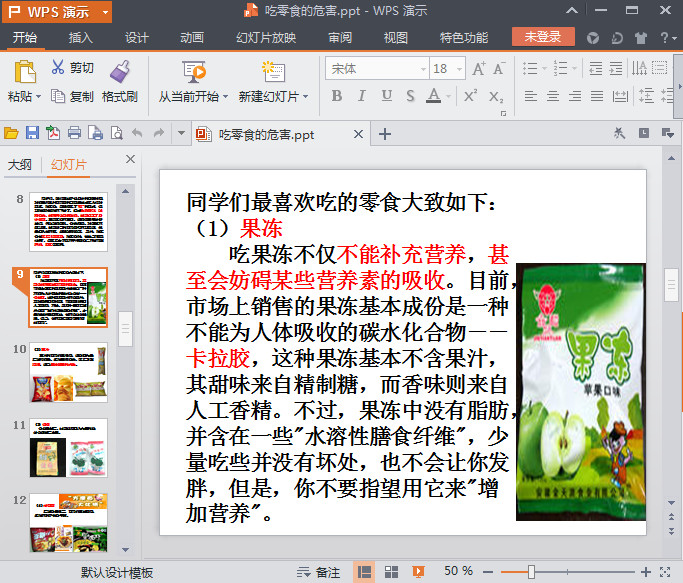Click the zoom slider handle
683x583 pixels.
531,571
